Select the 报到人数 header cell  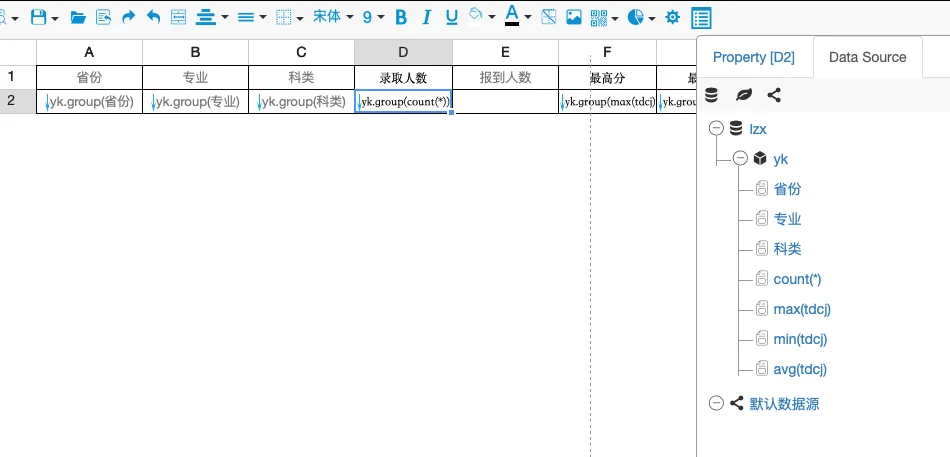click(505, 77)
